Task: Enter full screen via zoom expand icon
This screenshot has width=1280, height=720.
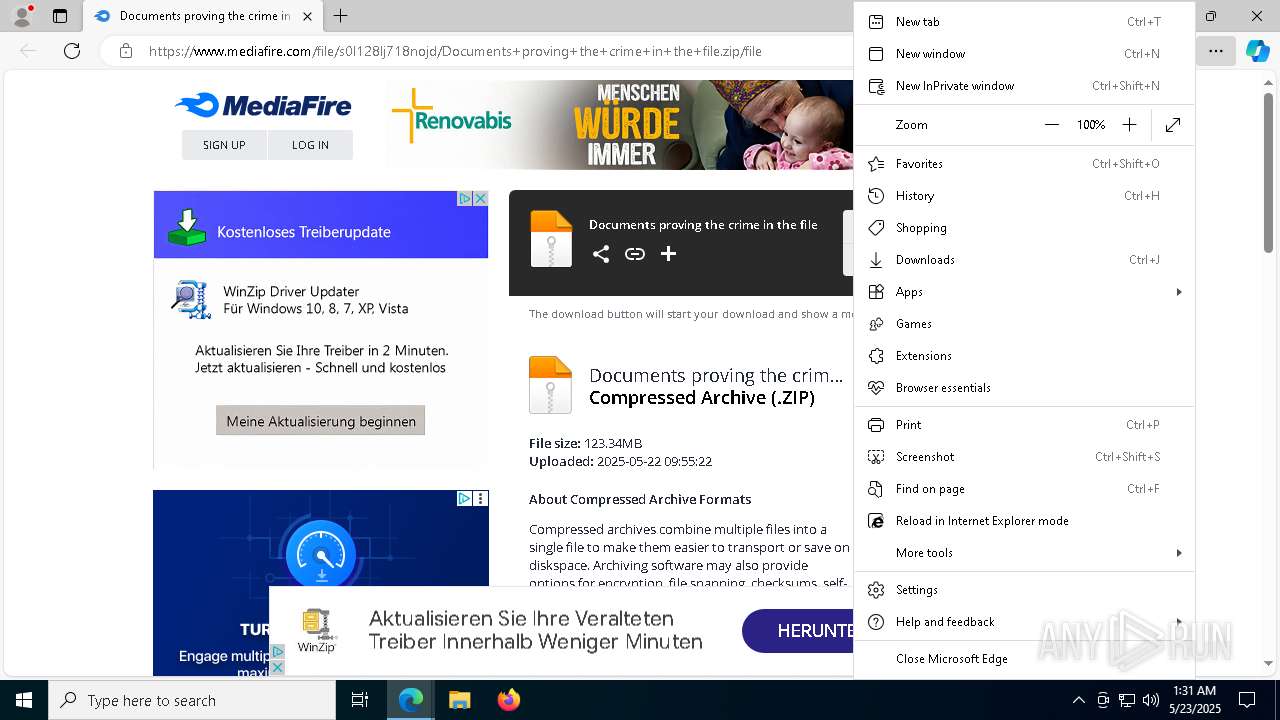Action: [1173, 124]
